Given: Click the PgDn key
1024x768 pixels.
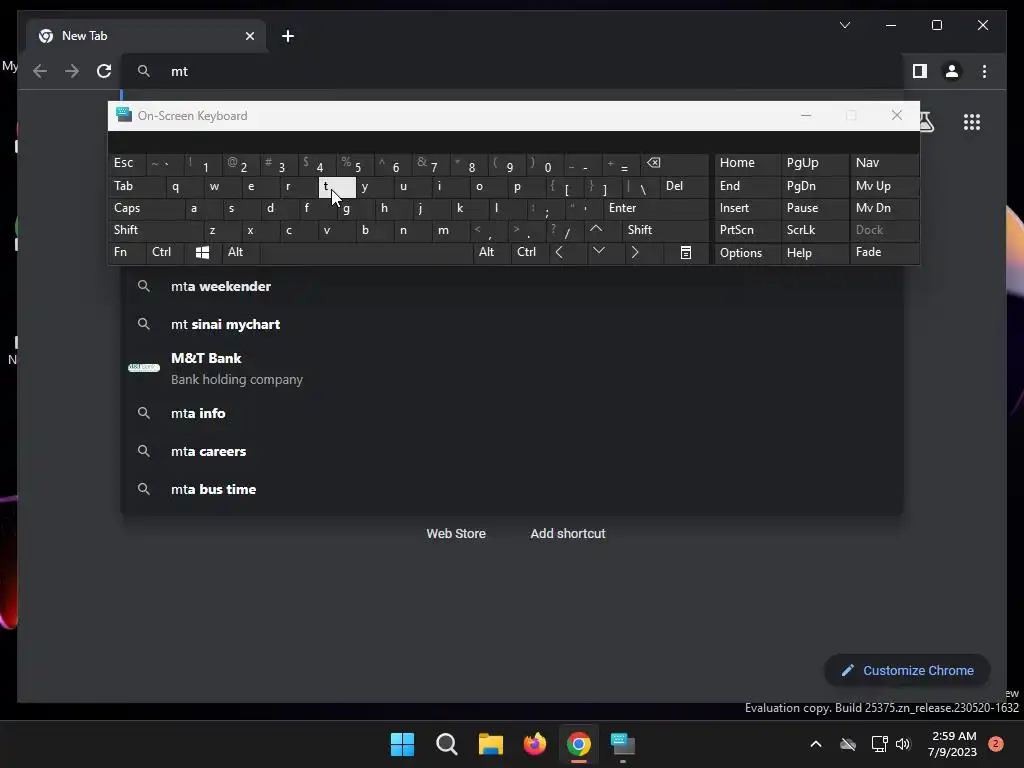Looking at the screenshot, I should click(x=815, y=187).
